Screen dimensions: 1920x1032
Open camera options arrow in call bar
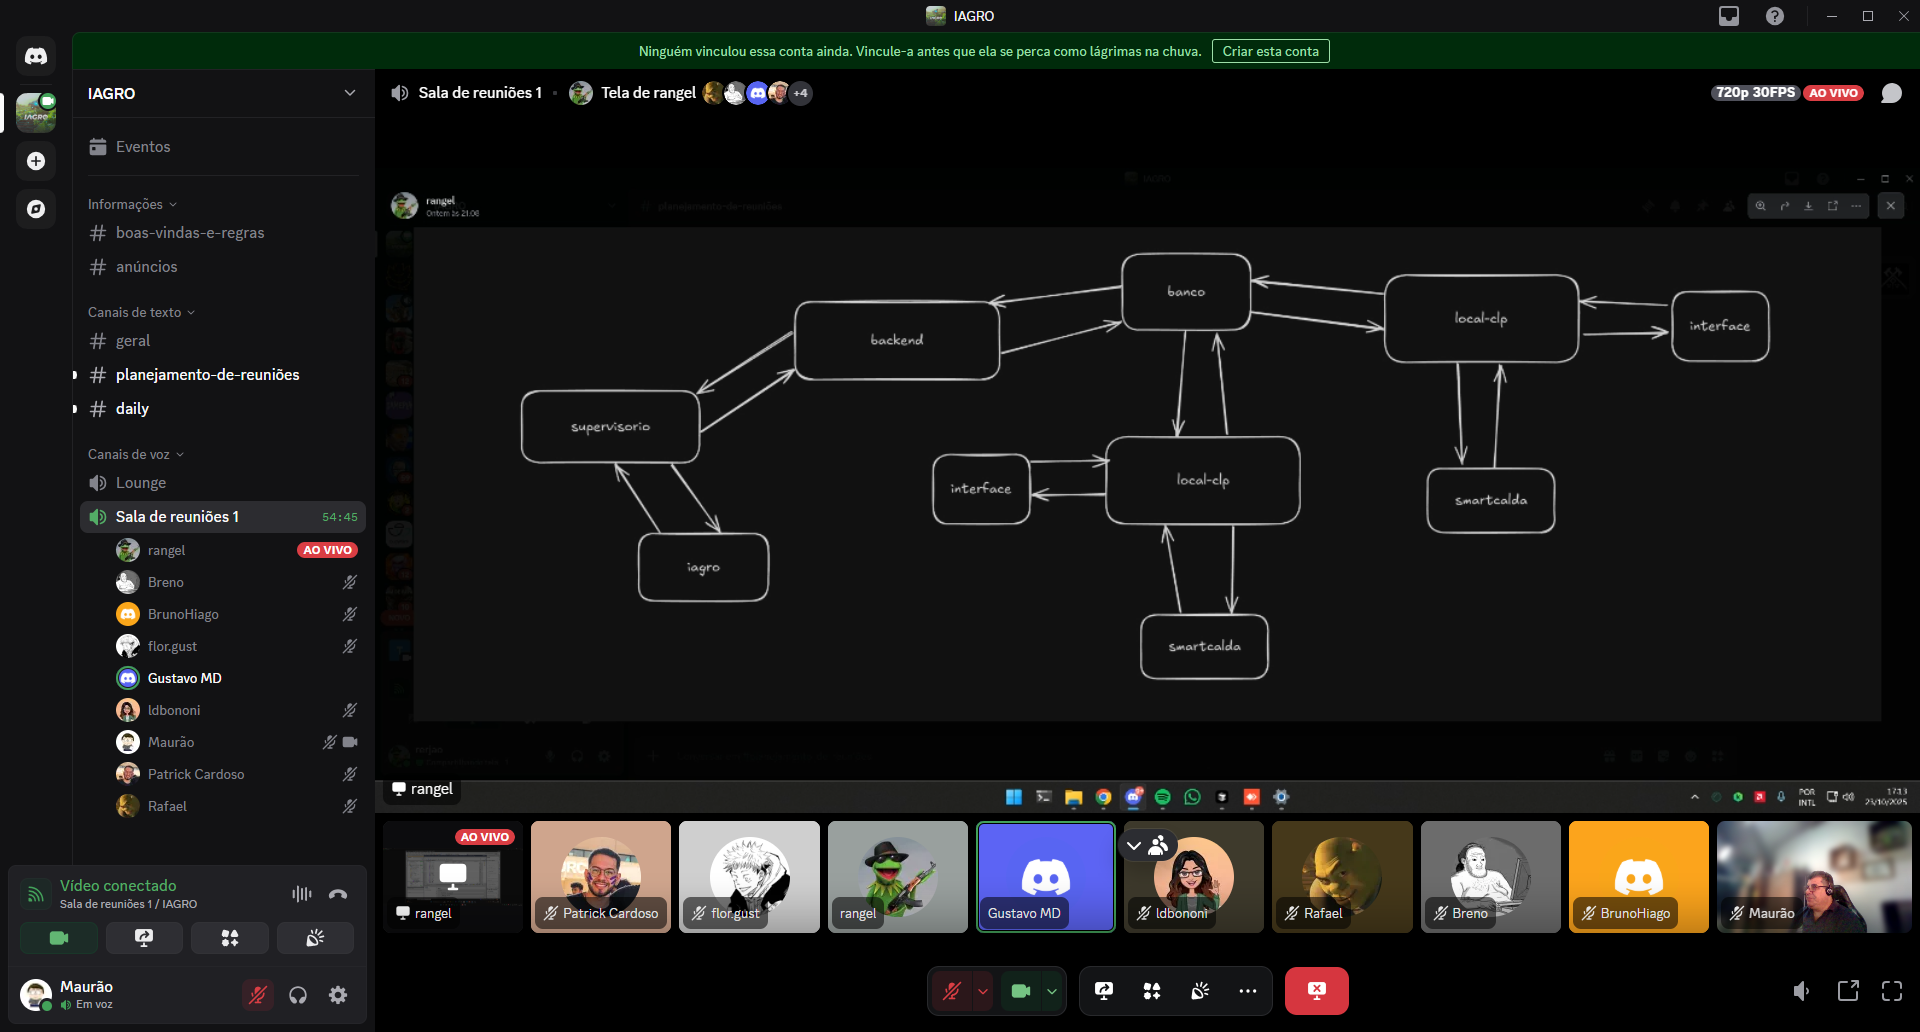[1052, 991]
